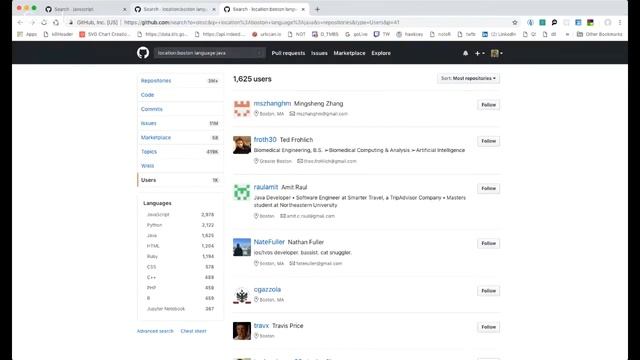Click NateFuller's avatar photo

tap(242, 247)
